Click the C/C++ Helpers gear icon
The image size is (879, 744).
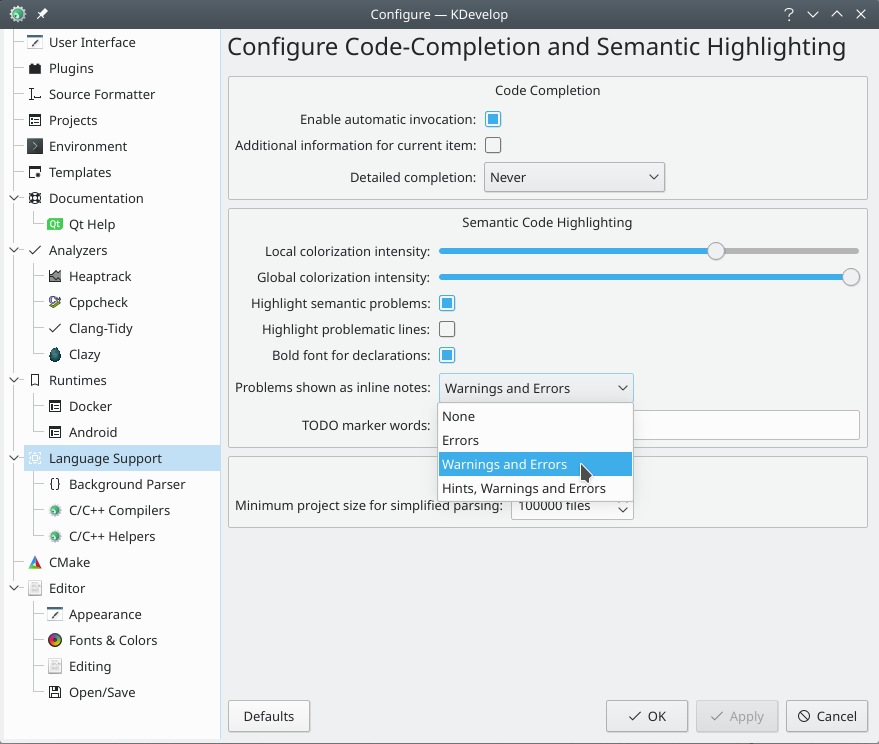click(55, 537)
